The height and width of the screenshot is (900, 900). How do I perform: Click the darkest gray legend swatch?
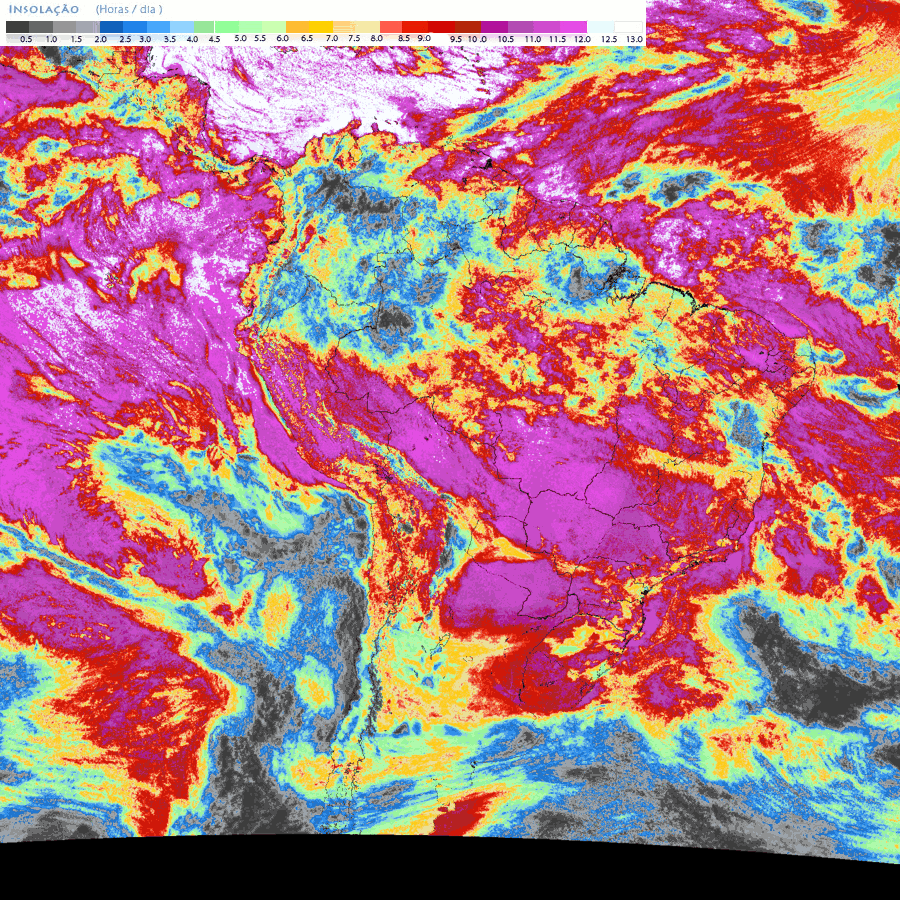17,27
